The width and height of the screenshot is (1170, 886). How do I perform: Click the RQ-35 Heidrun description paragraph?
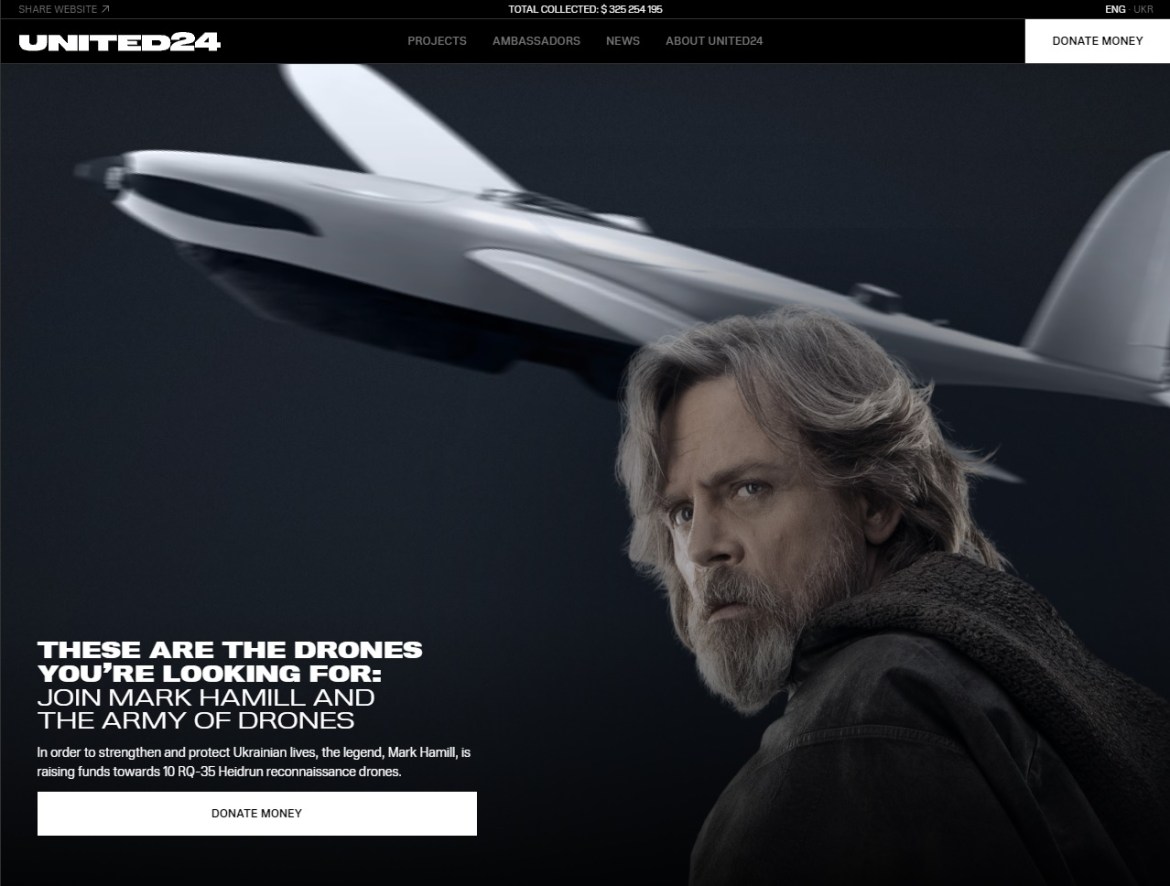254,762
